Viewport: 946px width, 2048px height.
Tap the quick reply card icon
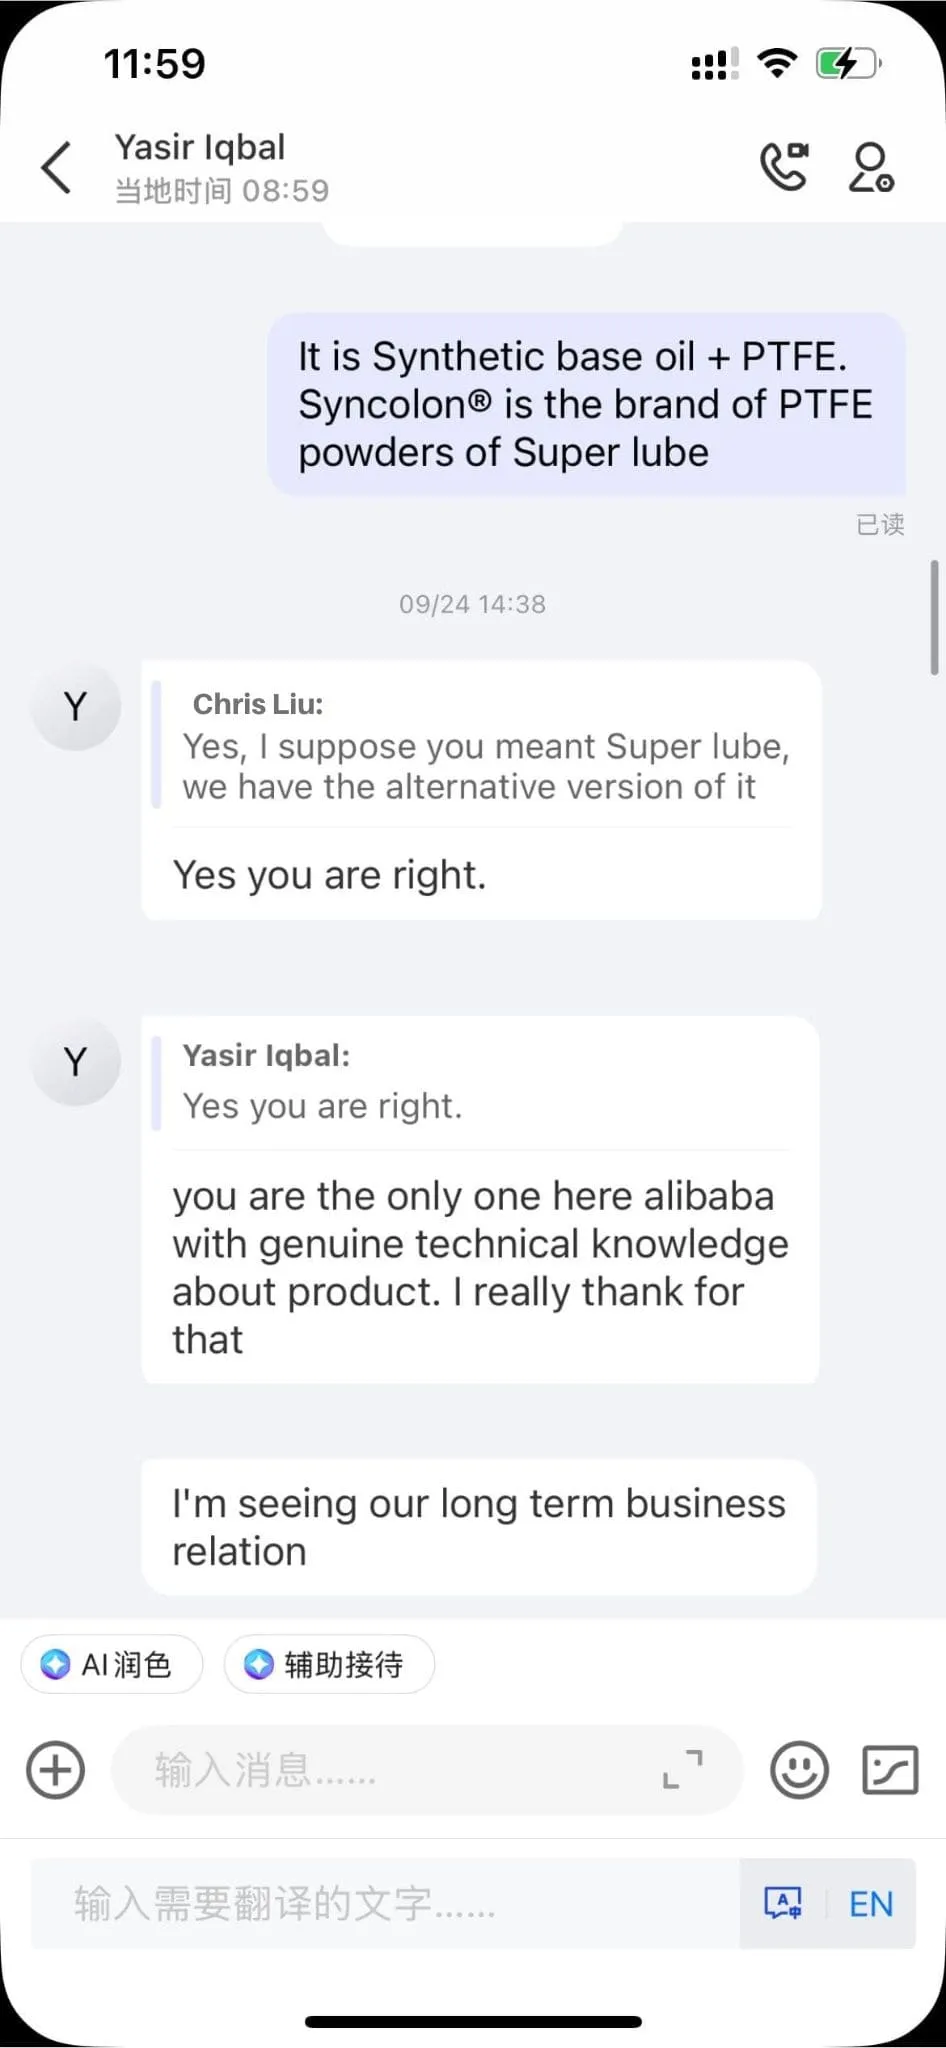click(x=890, y=1770)
